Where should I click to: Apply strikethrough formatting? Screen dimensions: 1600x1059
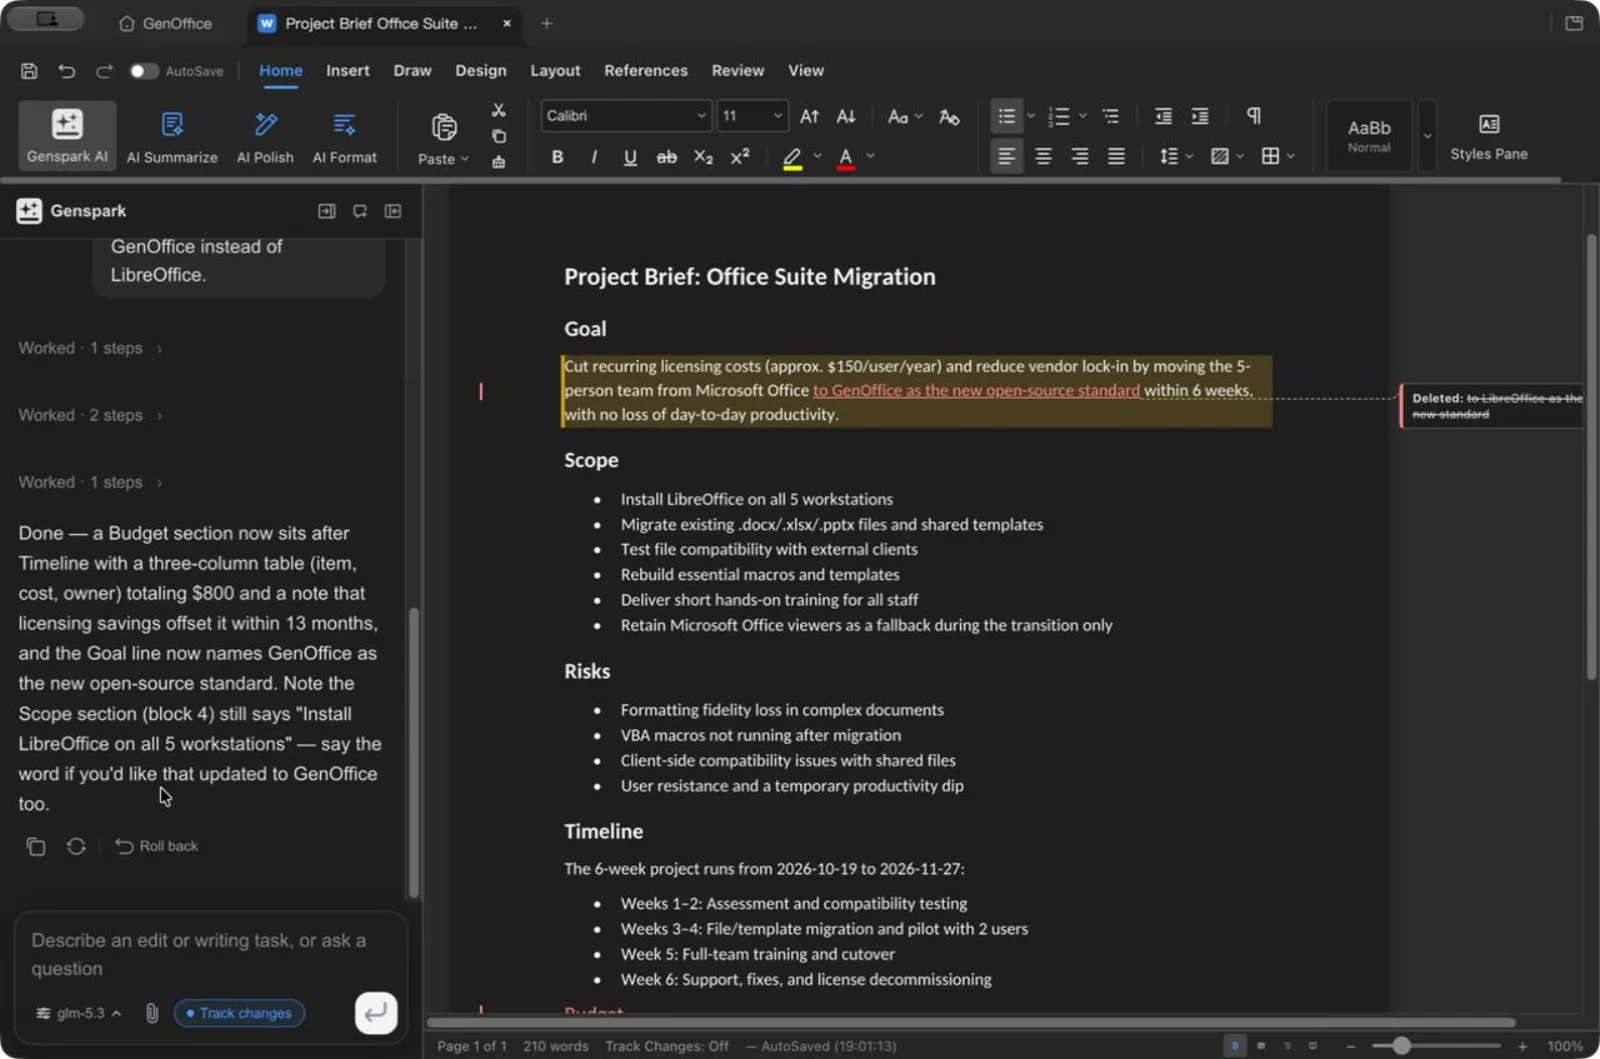(x=666, y=157)
